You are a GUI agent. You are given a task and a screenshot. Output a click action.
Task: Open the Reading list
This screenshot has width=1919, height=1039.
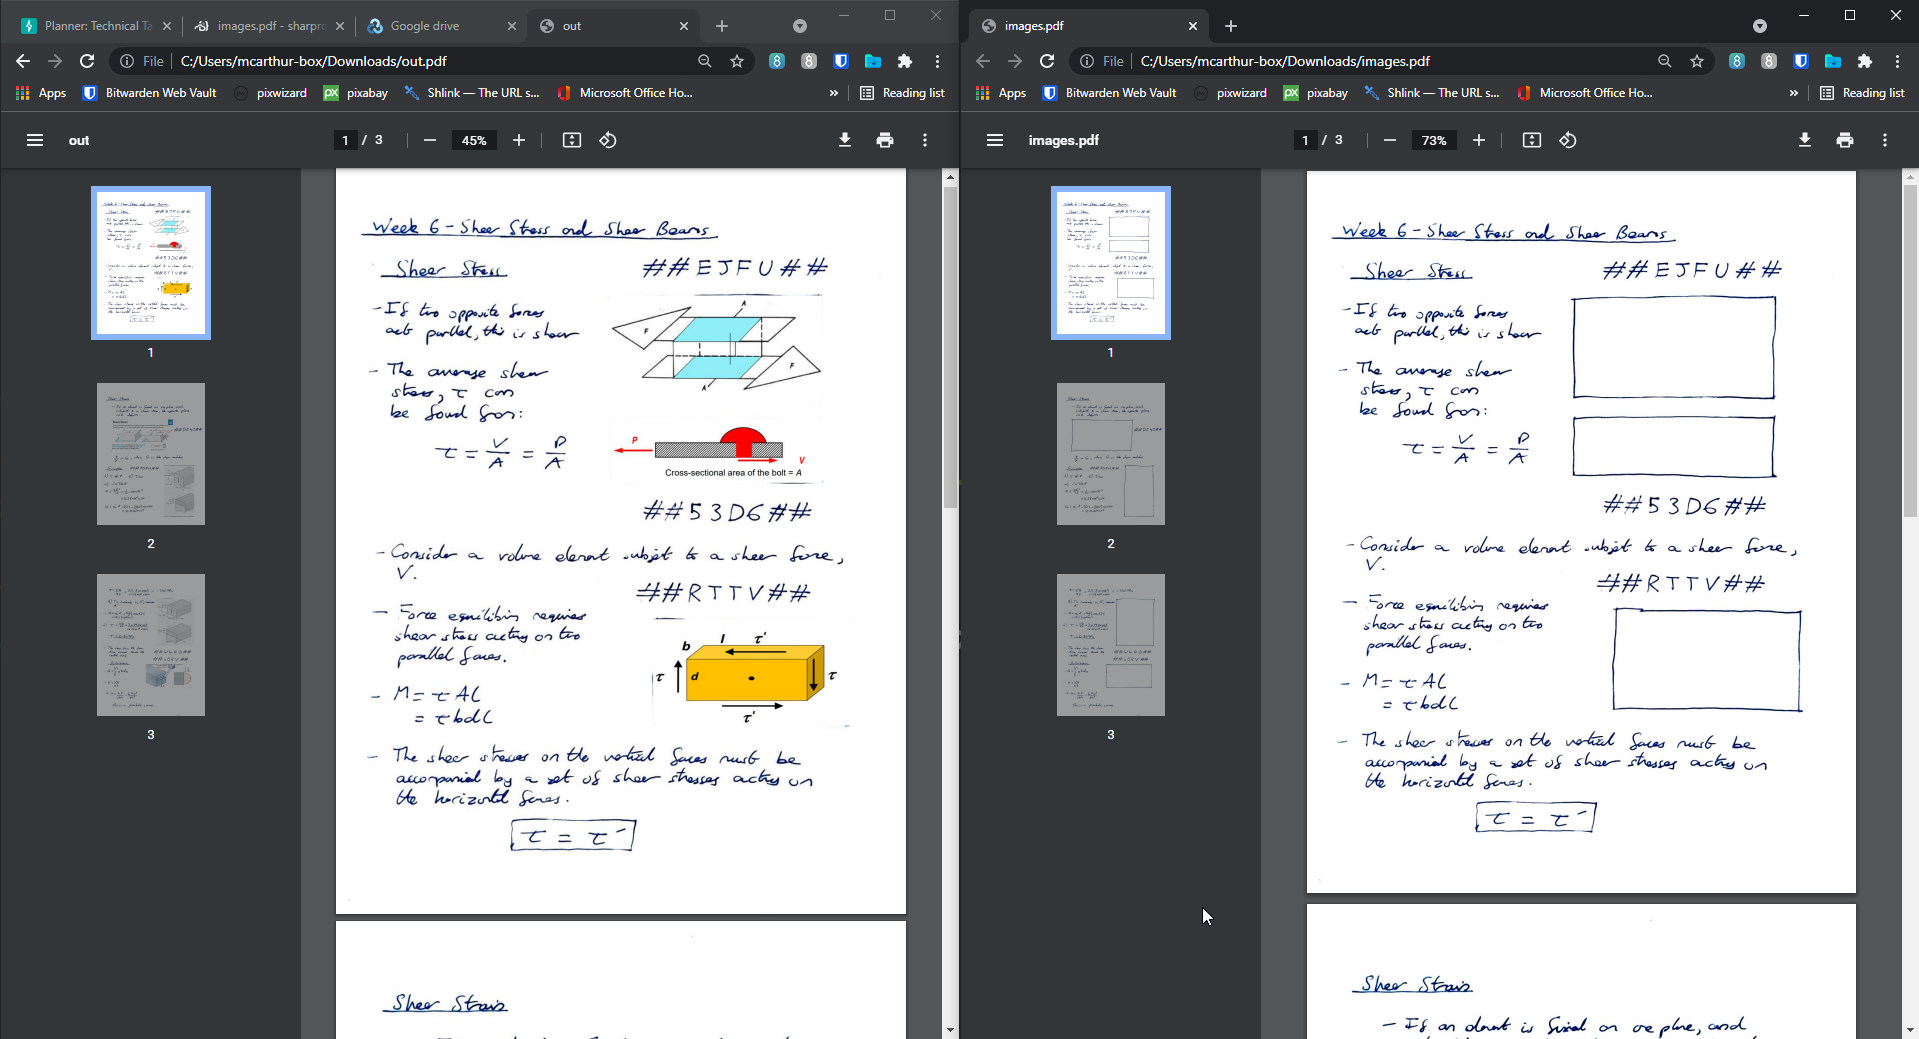[903, 93]
